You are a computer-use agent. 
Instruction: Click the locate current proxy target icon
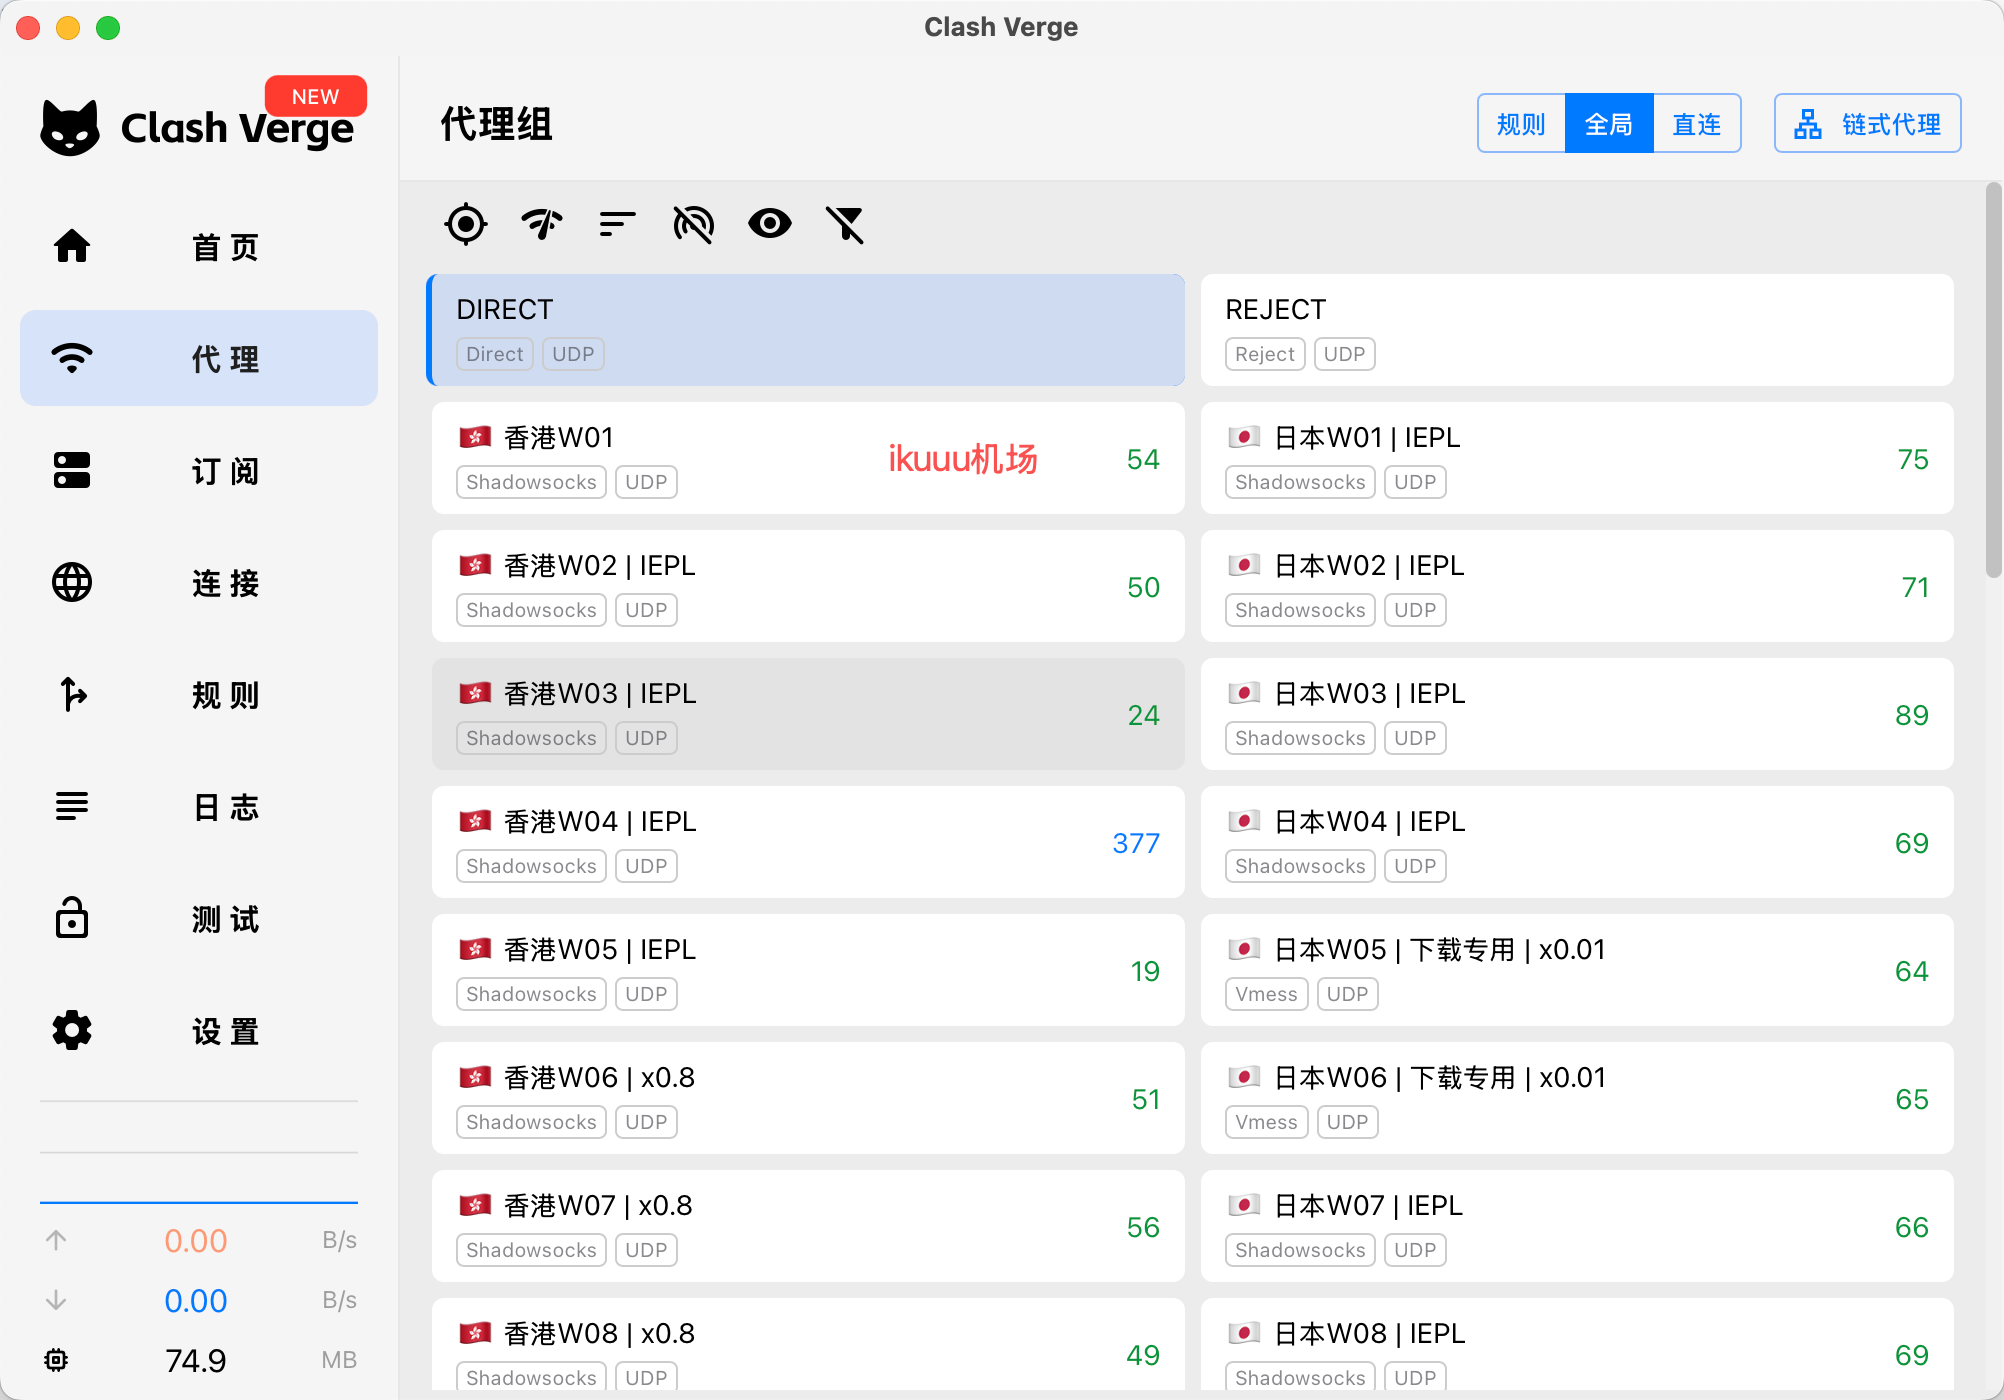tap(466, 224)
